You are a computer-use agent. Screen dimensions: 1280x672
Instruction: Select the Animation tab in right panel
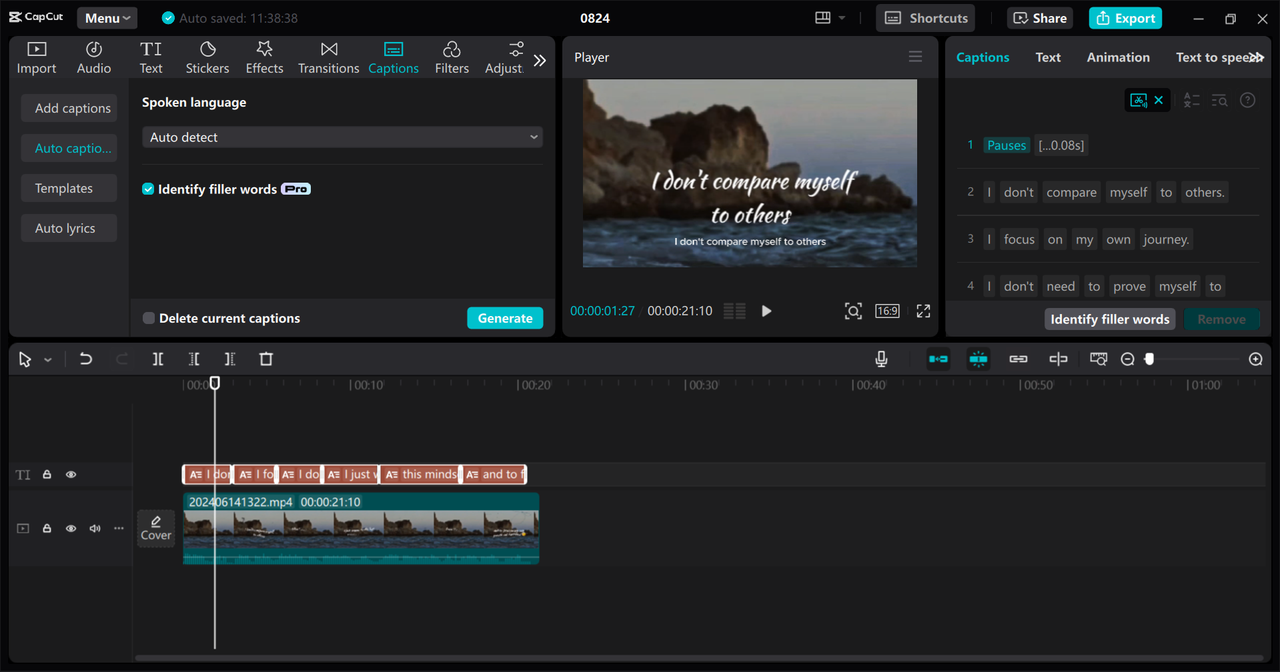tap(1118, 57)
